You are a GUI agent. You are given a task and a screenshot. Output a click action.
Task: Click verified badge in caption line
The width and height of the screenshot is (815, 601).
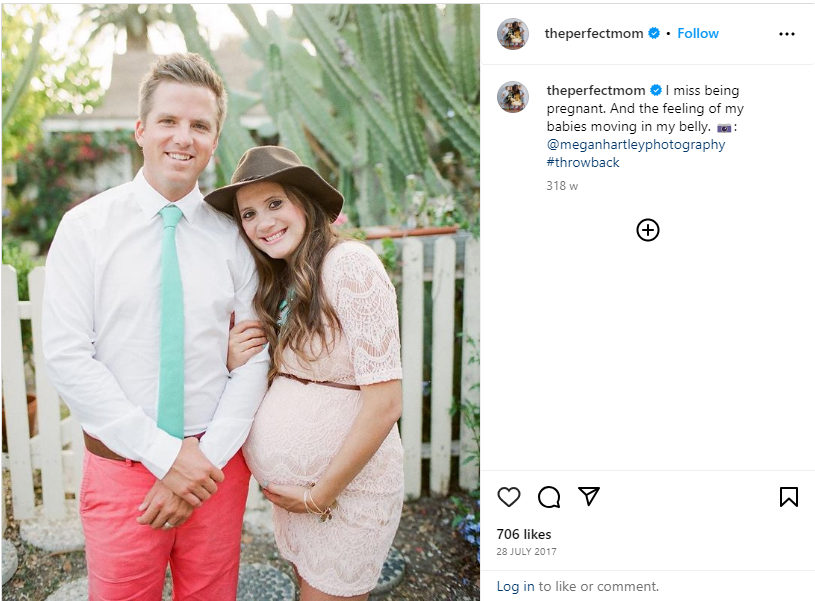click(x=656, y=90)
